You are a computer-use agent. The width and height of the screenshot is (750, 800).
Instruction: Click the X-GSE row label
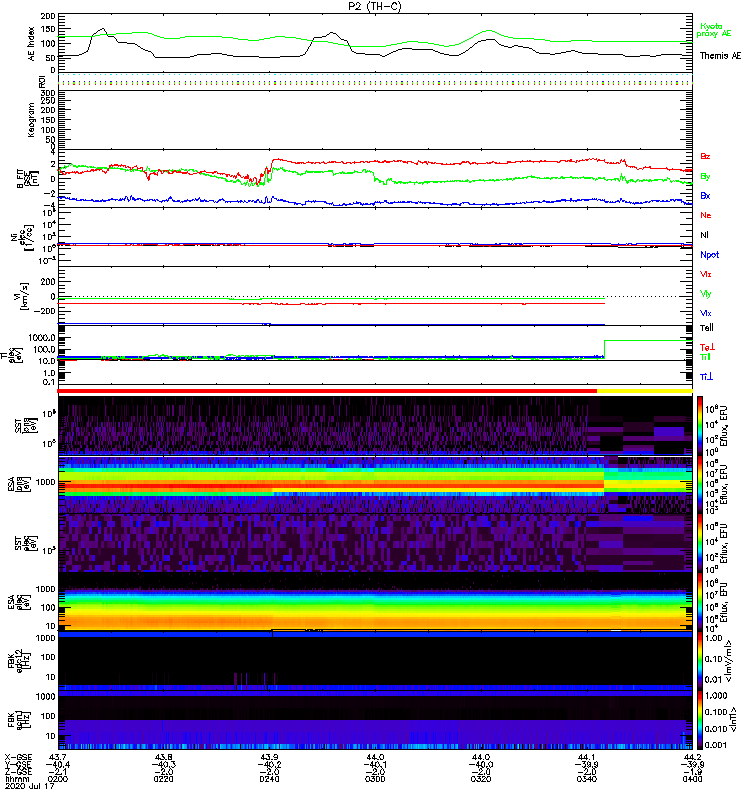tap(17, 758)
